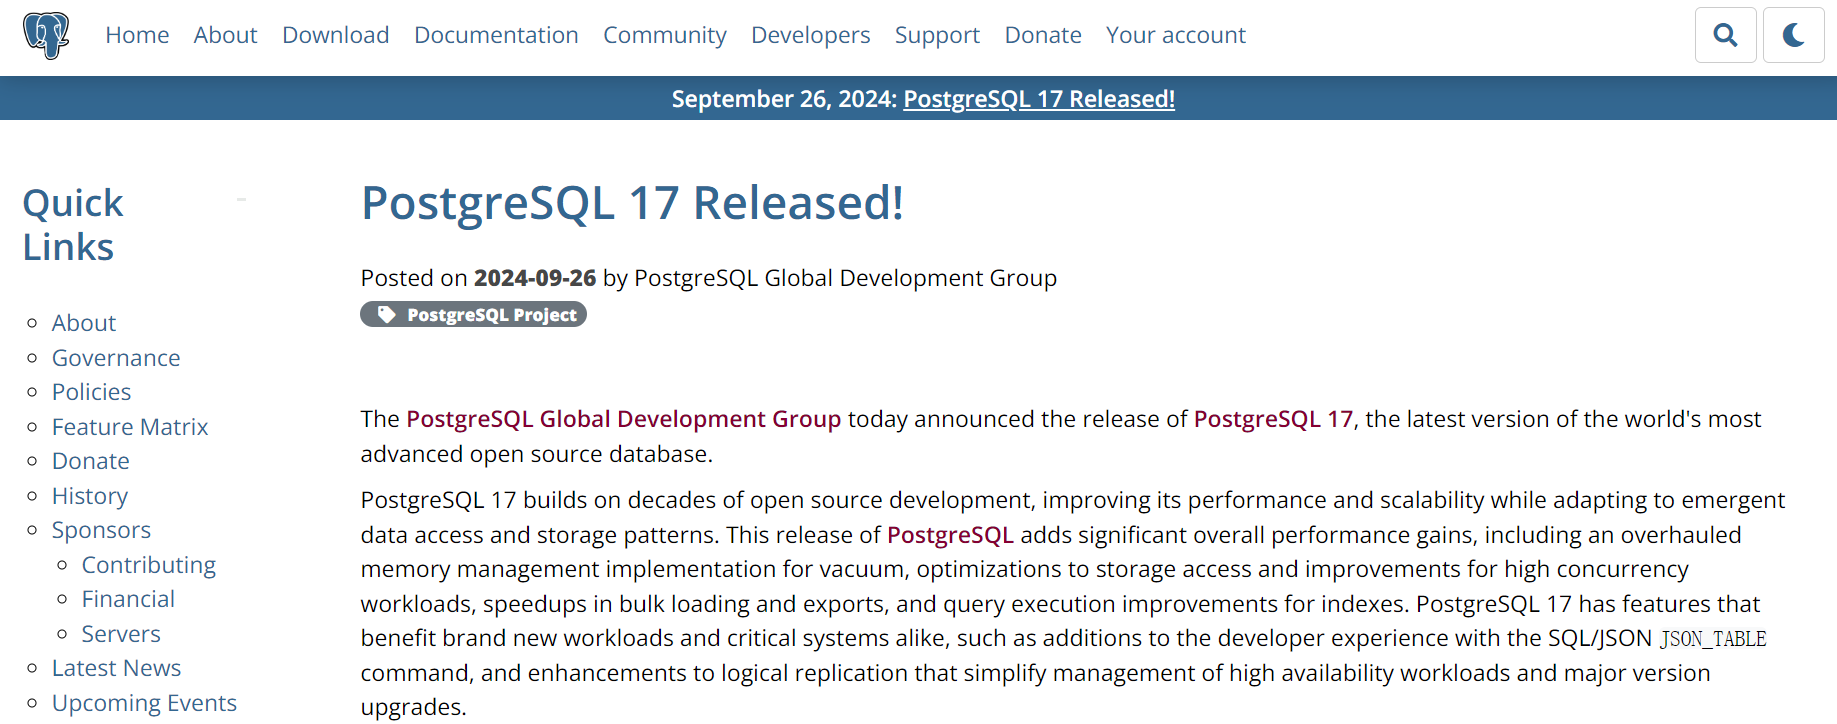Image resolution: width=1837 pixels, height=724 pixels.
Task: Click Donate in the top navigation
Action: coord(1043,35)
